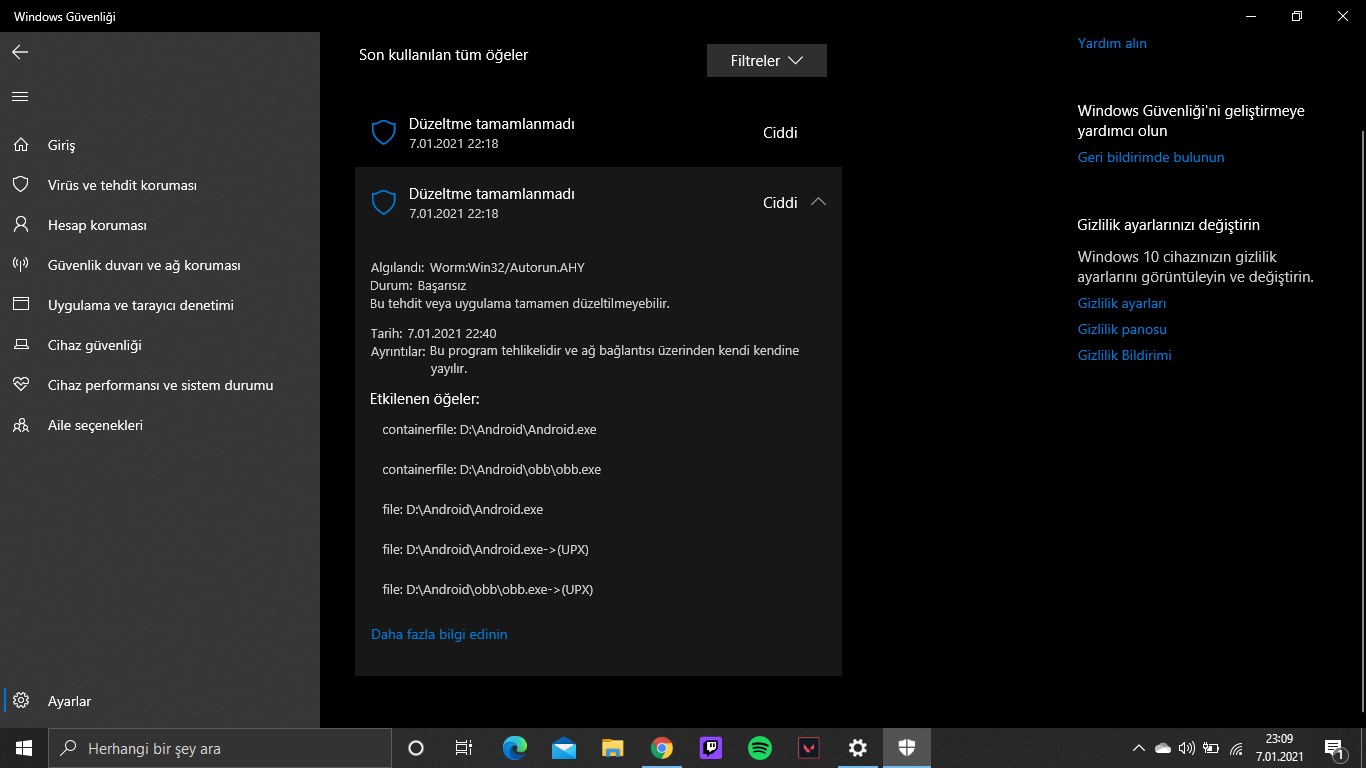Click Geri bildirimde bulunun link
This screenshot has height=768, width=1366.
tap(1151, 157)
